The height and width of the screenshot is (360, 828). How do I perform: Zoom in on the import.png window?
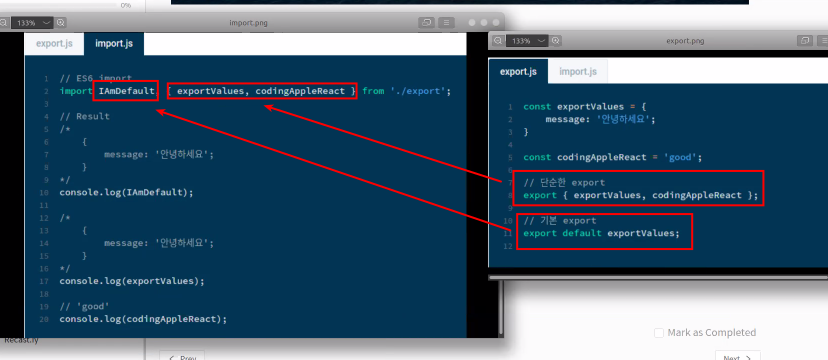(61, 23)
